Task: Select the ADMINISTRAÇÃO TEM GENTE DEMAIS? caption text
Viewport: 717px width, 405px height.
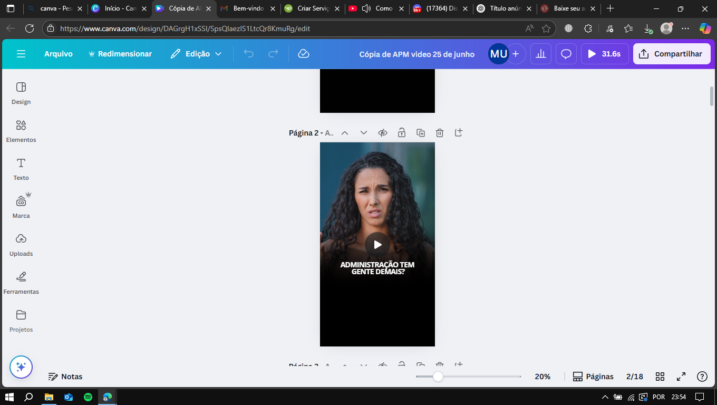Action: [x=377, y=268]
